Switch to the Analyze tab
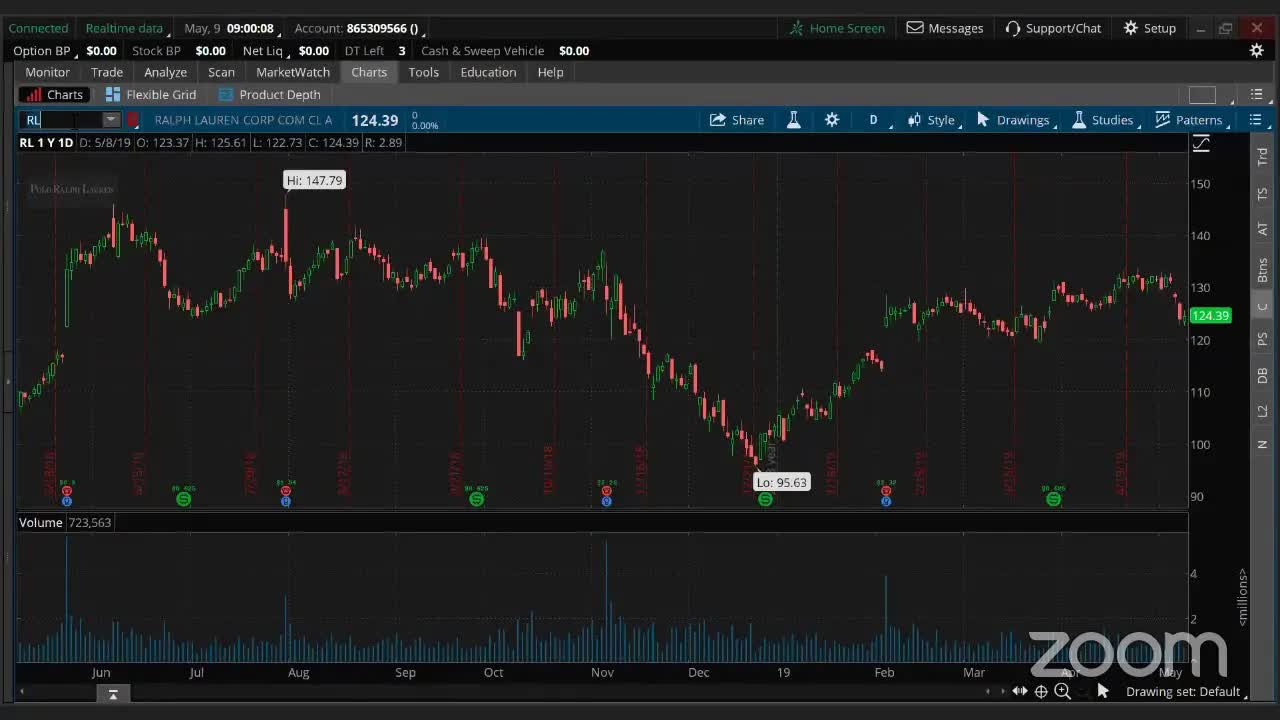 166,72
